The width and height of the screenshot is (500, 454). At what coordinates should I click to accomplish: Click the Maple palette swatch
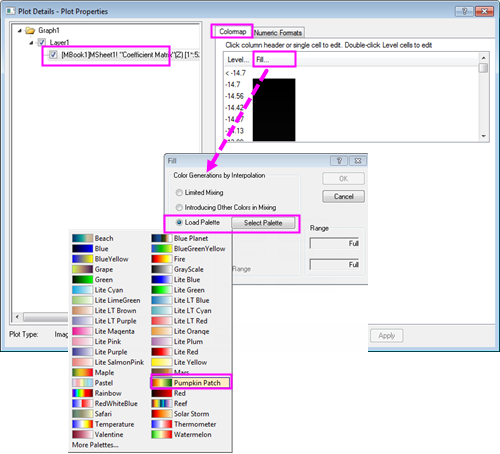click(82, 373)
